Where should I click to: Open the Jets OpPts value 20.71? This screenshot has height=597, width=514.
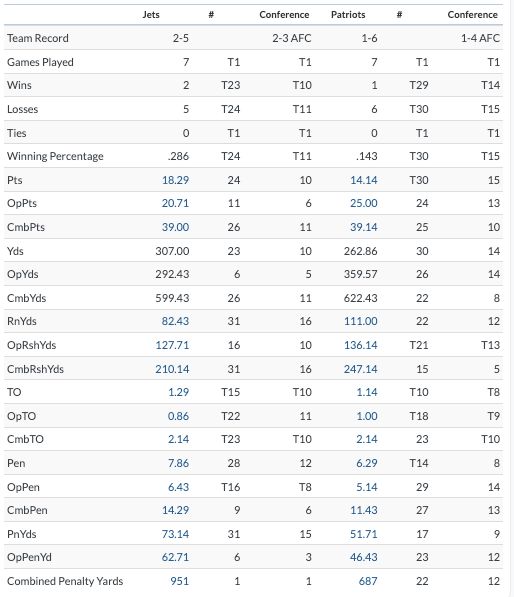pos(176,203)
